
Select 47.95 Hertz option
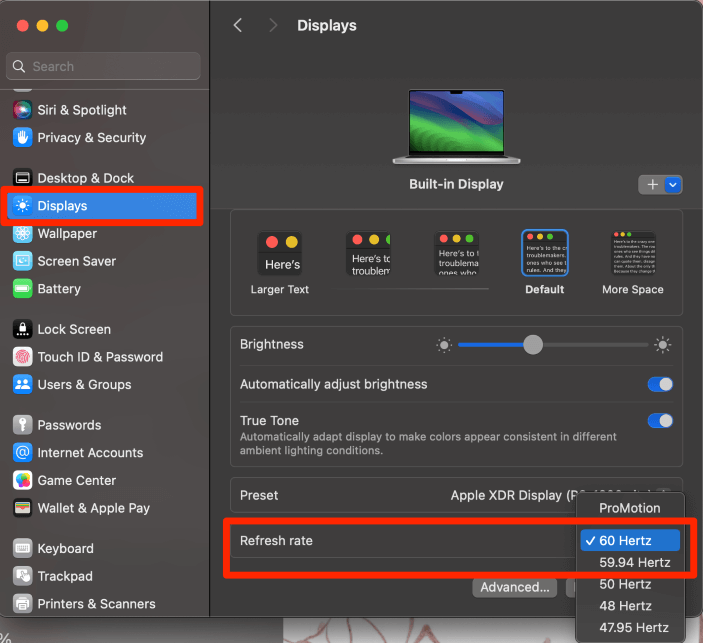click(x=630, y=628)
